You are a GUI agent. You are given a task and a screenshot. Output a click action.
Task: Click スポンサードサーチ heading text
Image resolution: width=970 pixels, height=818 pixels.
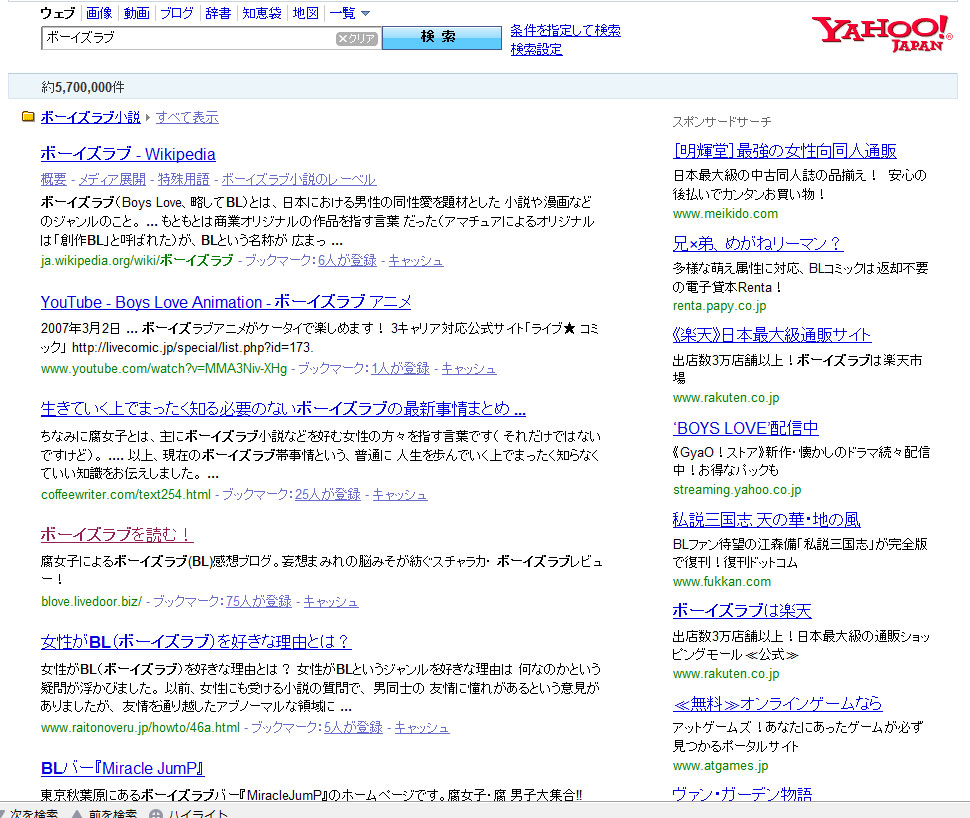pyautogui.click(x=722, y=122)
